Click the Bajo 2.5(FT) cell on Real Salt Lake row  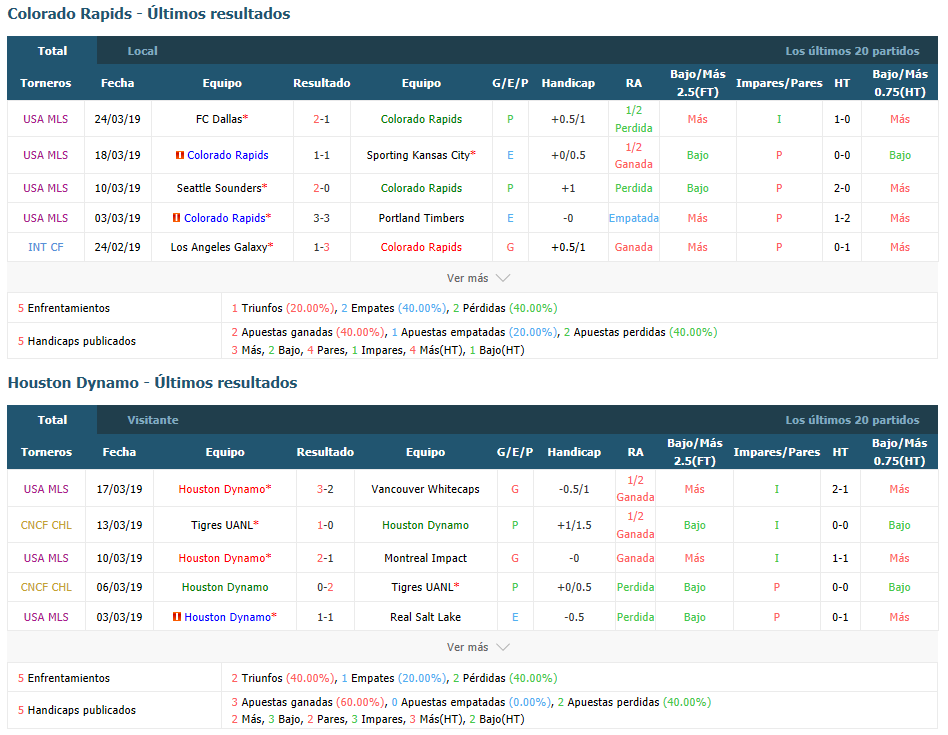[695, 617]
